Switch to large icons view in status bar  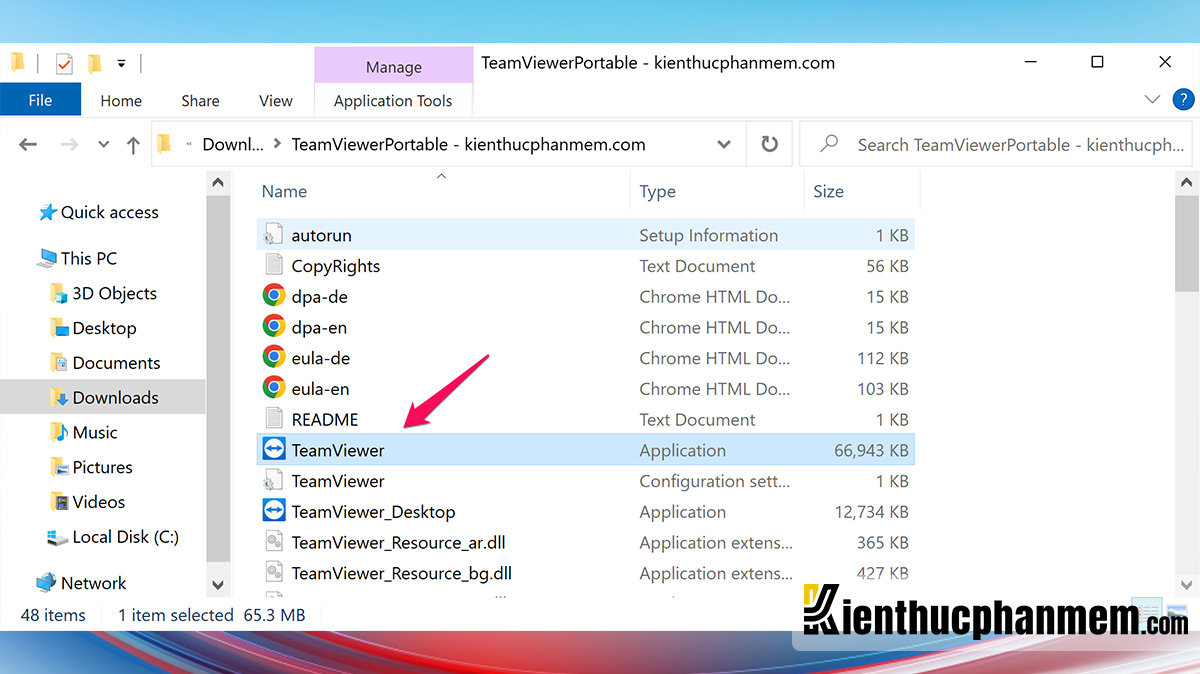tap(1176, 609)
